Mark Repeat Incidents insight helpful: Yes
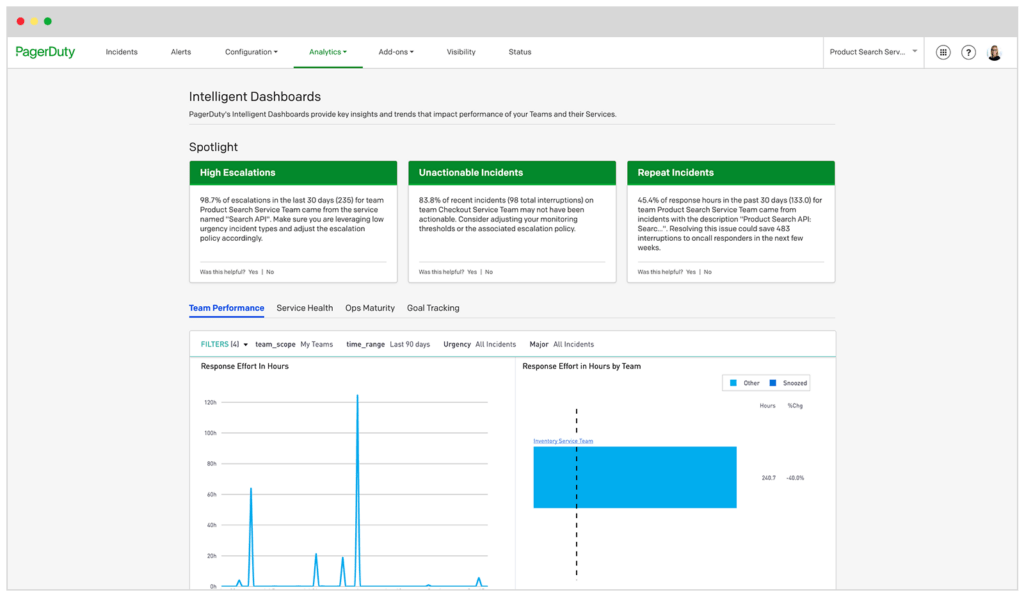This screenshot has width=1024, height=604. click(x=690, y=272)
